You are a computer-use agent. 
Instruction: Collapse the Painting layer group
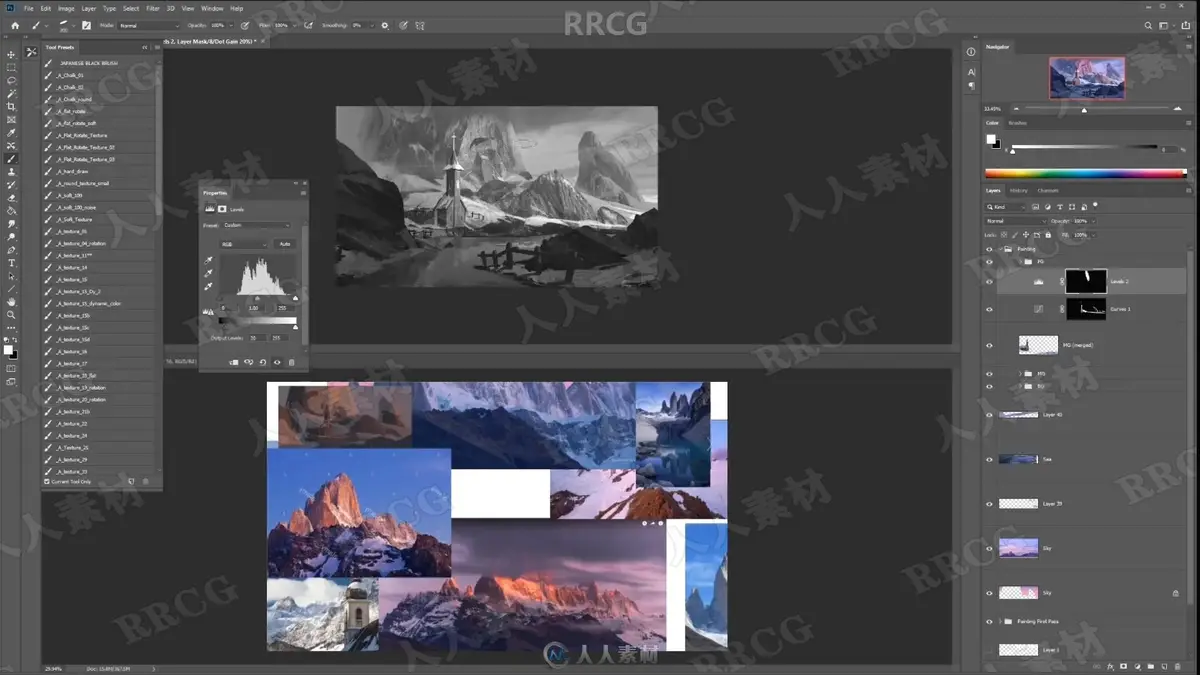(x=1000, y=249)
